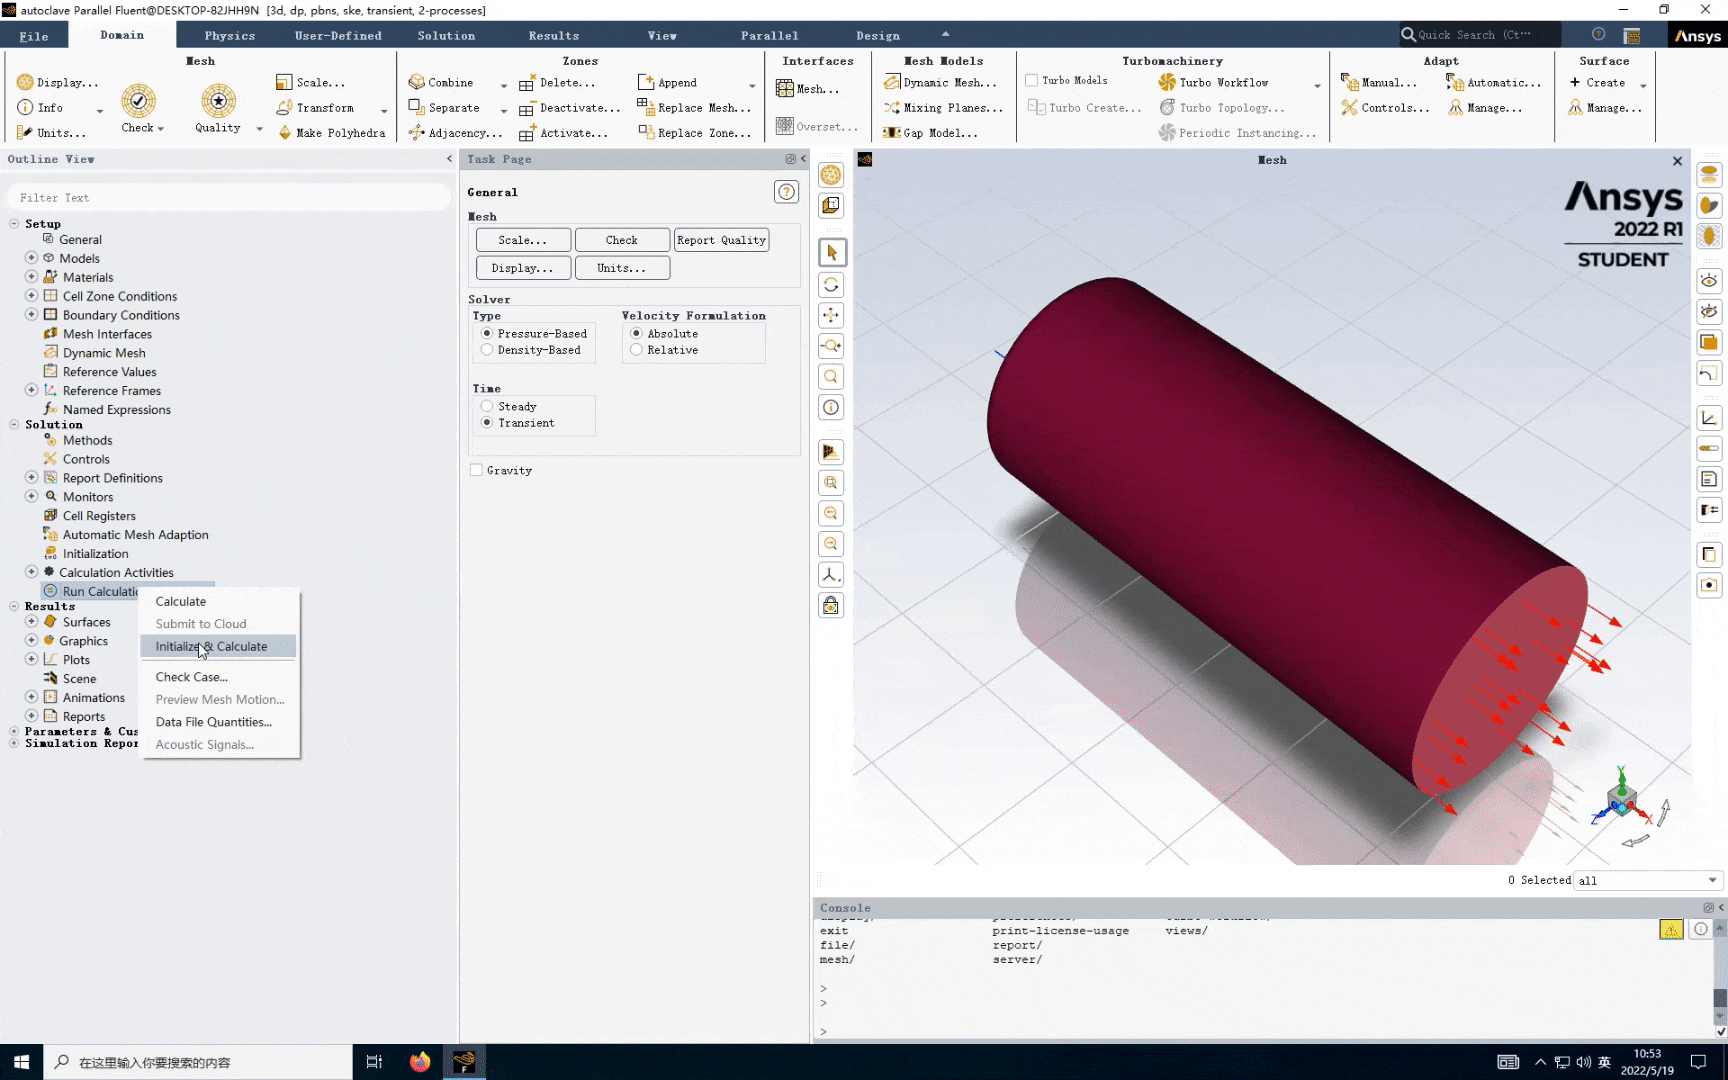Click the rotate view tool icon
Image resolution: width=1728 pixels, height=1080 pixels.
click(x=831, y=285)
